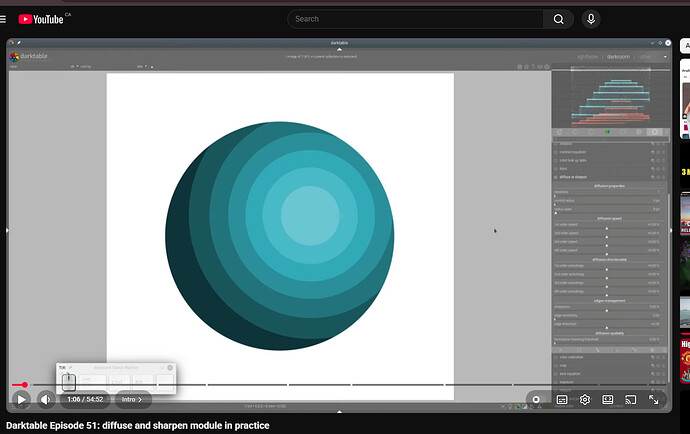This screenshot has height=434, width=690.
Task: Switch the player to theater mode
Action: (608, 399)
